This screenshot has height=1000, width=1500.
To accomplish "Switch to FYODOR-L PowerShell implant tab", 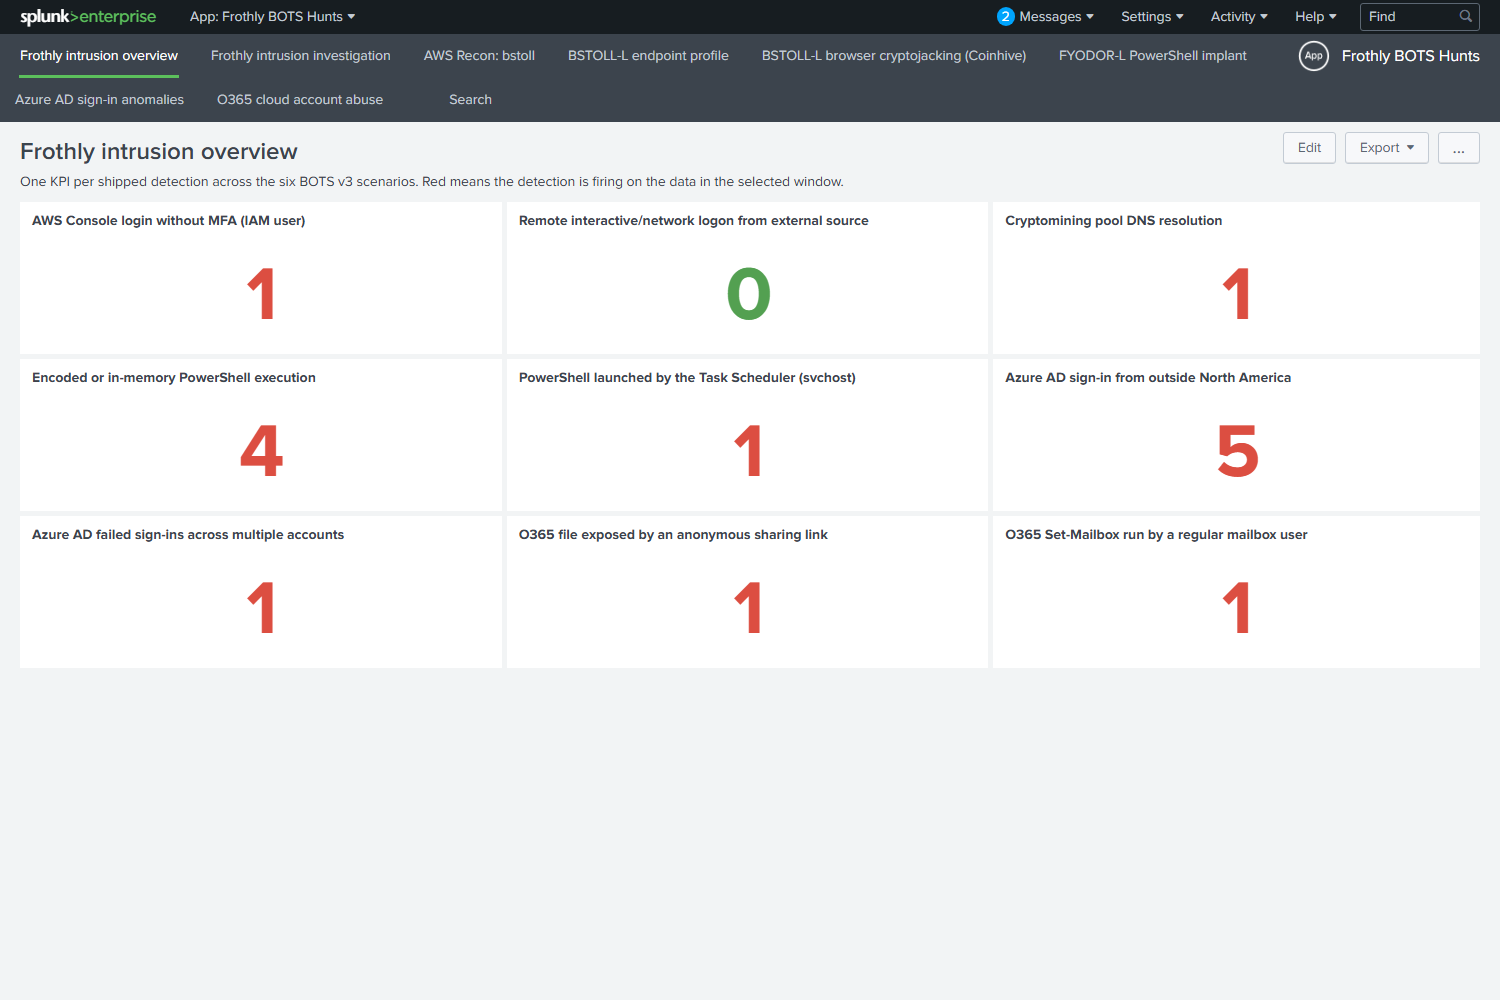I will [x=1153, y=56].
